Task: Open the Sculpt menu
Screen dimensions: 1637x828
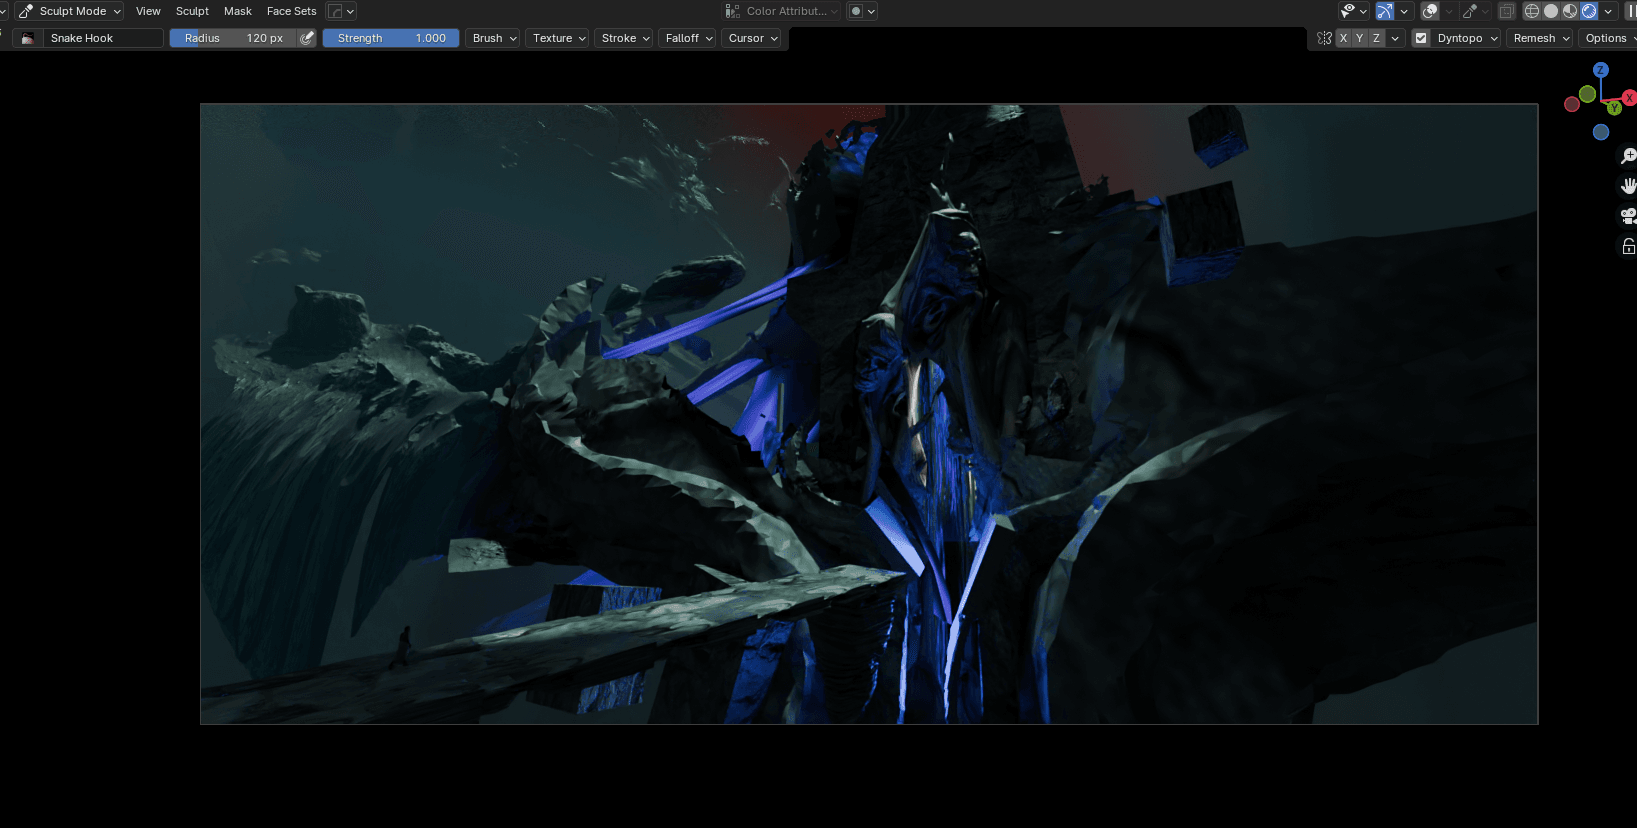Action: point(192,11)
